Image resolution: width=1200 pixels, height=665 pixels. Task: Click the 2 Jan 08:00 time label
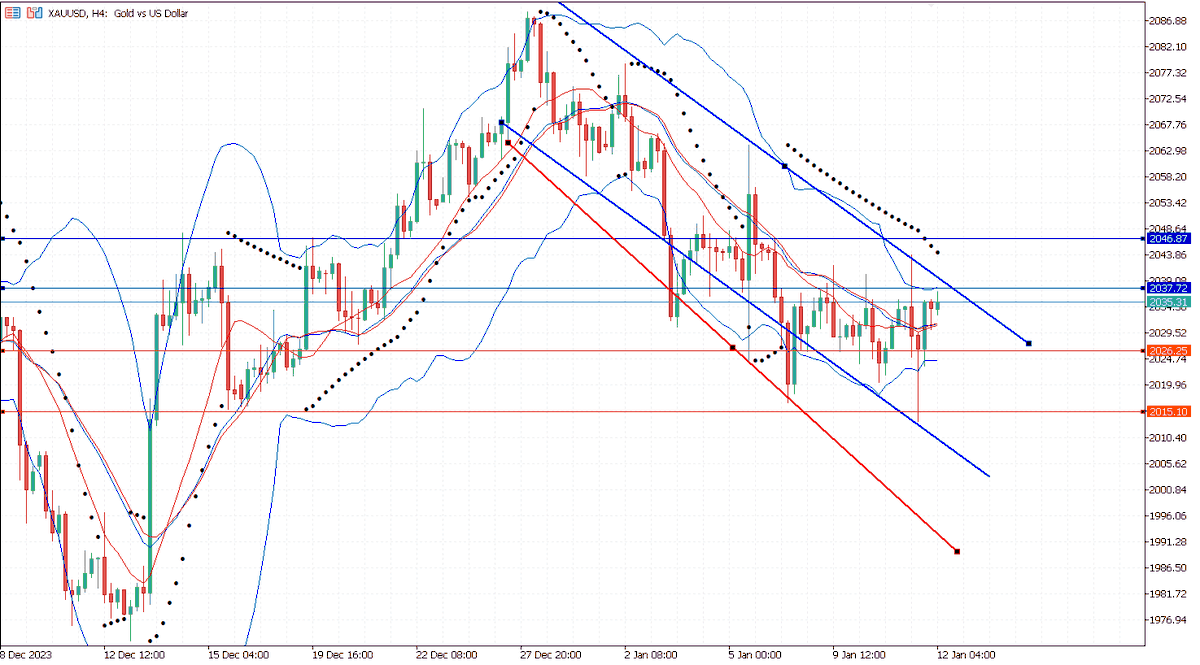(651, 655)
